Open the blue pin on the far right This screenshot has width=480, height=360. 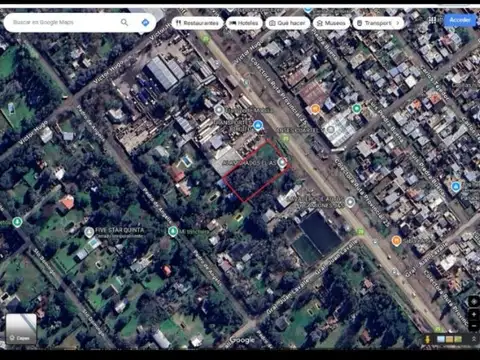(456, 186)
